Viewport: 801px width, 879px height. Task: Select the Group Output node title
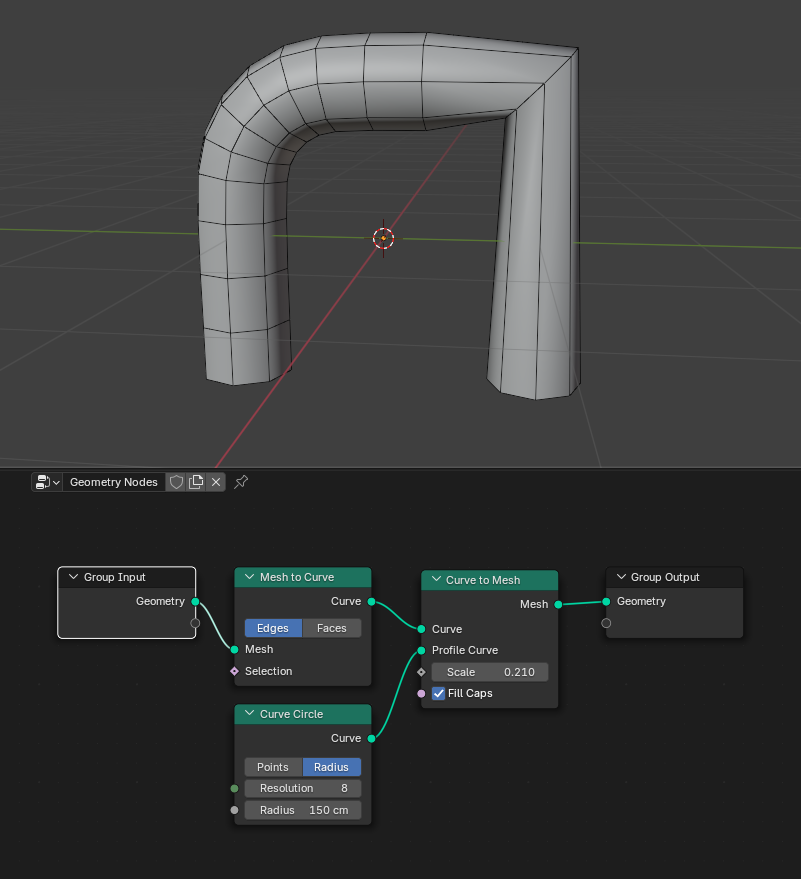pos(665,577)
